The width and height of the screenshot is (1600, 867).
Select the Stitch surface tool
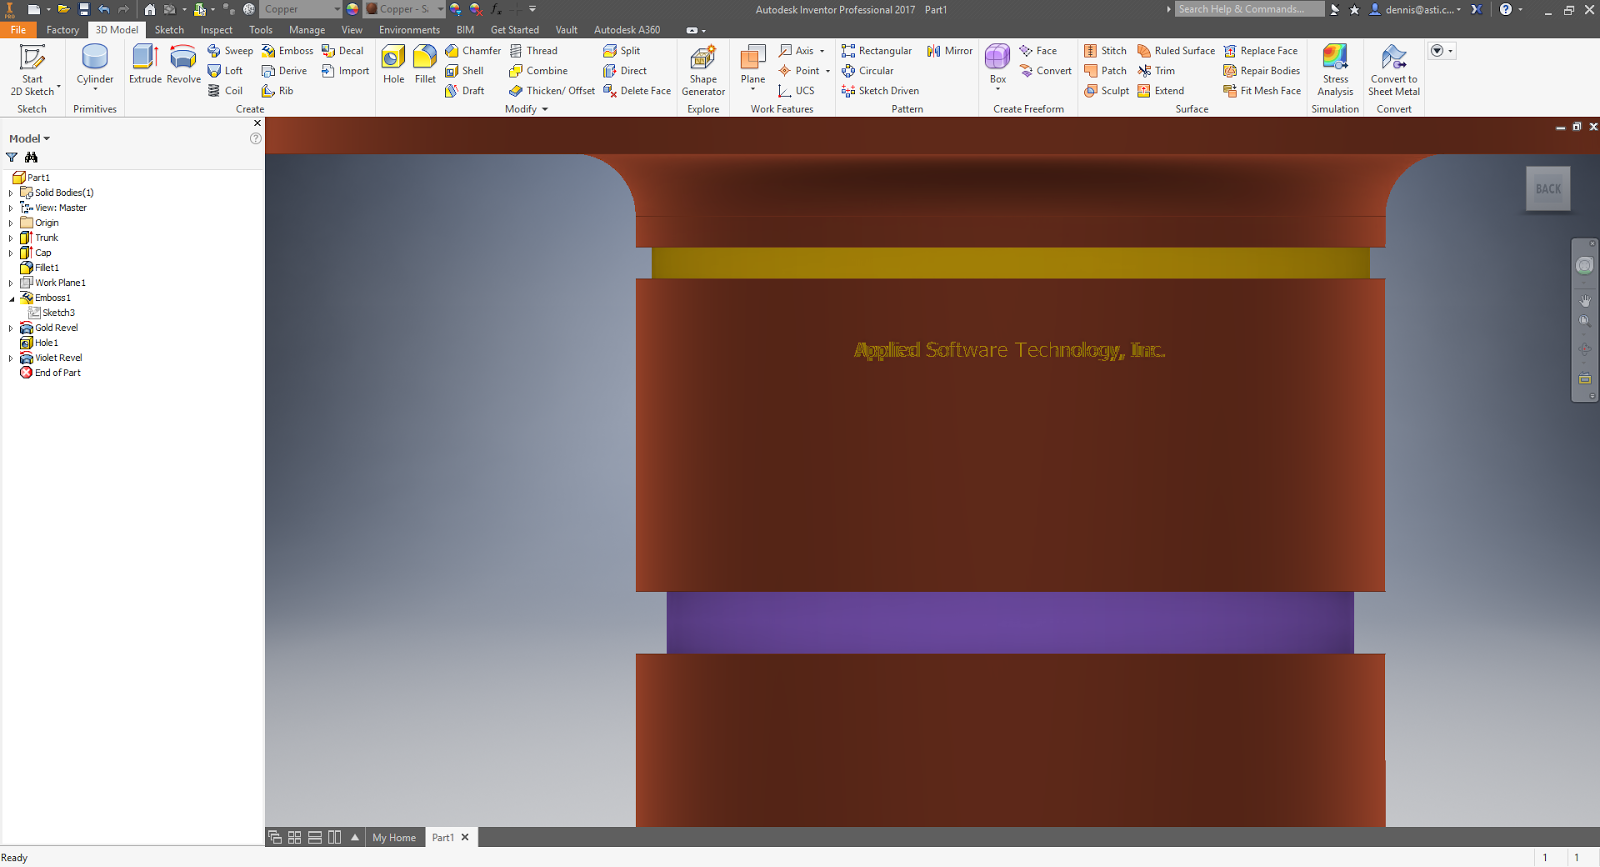1105,51
